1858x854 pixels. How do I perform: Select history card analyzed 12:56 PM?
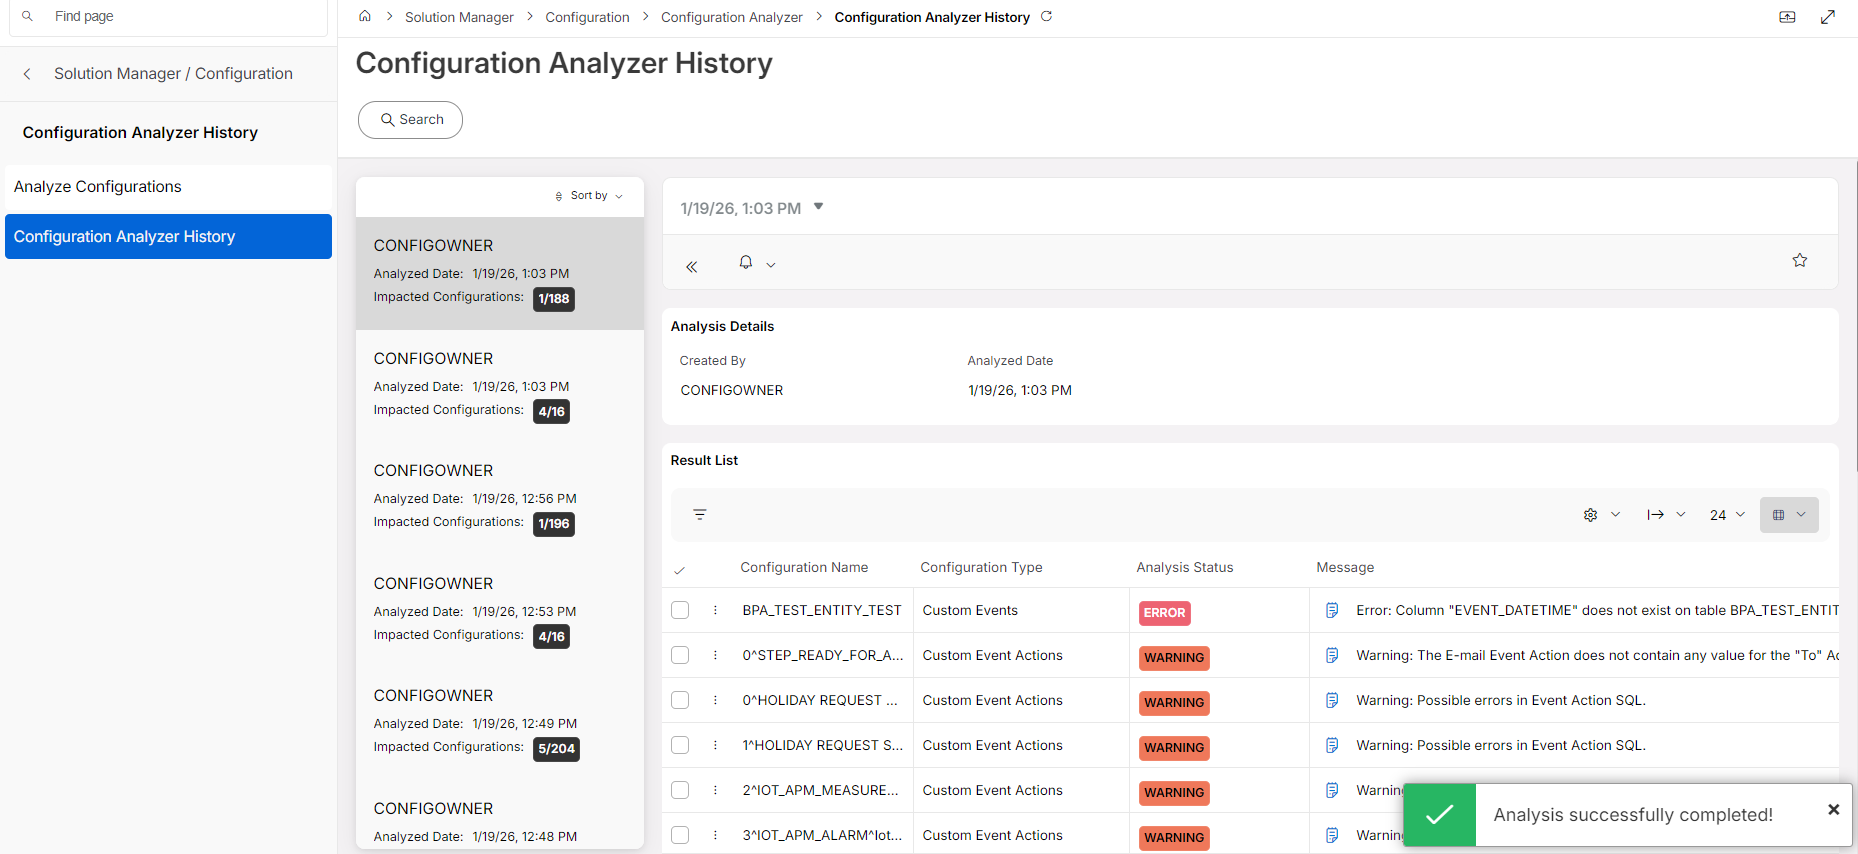pos(500,498)
